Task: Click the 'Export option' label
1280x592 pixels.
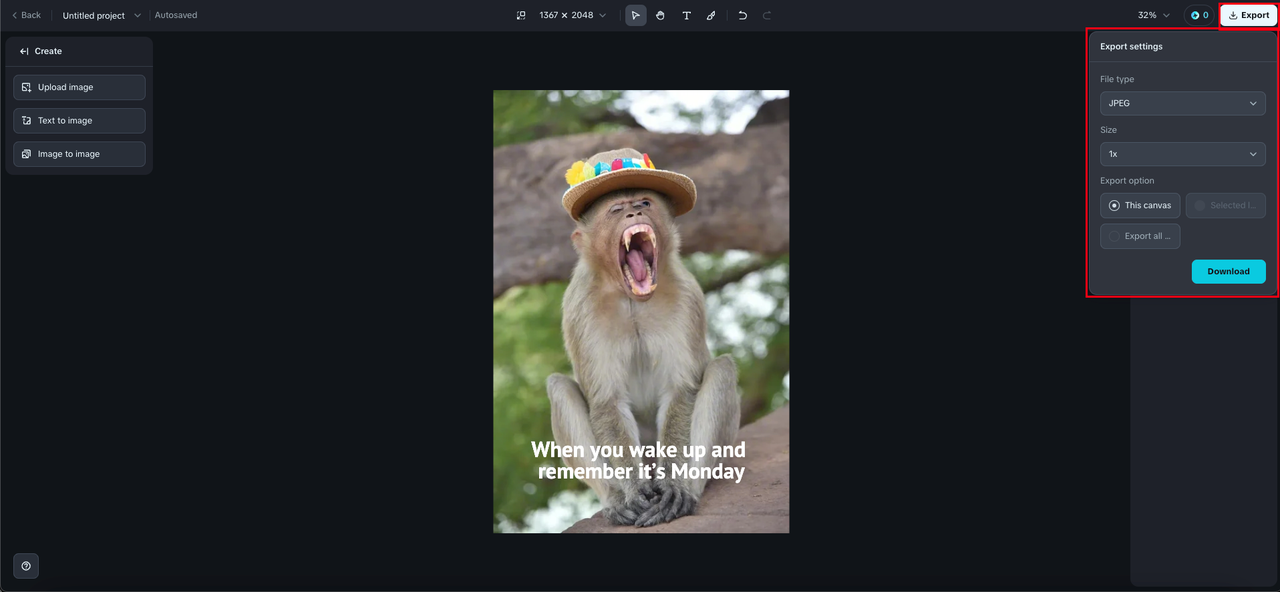Action: tap(1127, 181)
